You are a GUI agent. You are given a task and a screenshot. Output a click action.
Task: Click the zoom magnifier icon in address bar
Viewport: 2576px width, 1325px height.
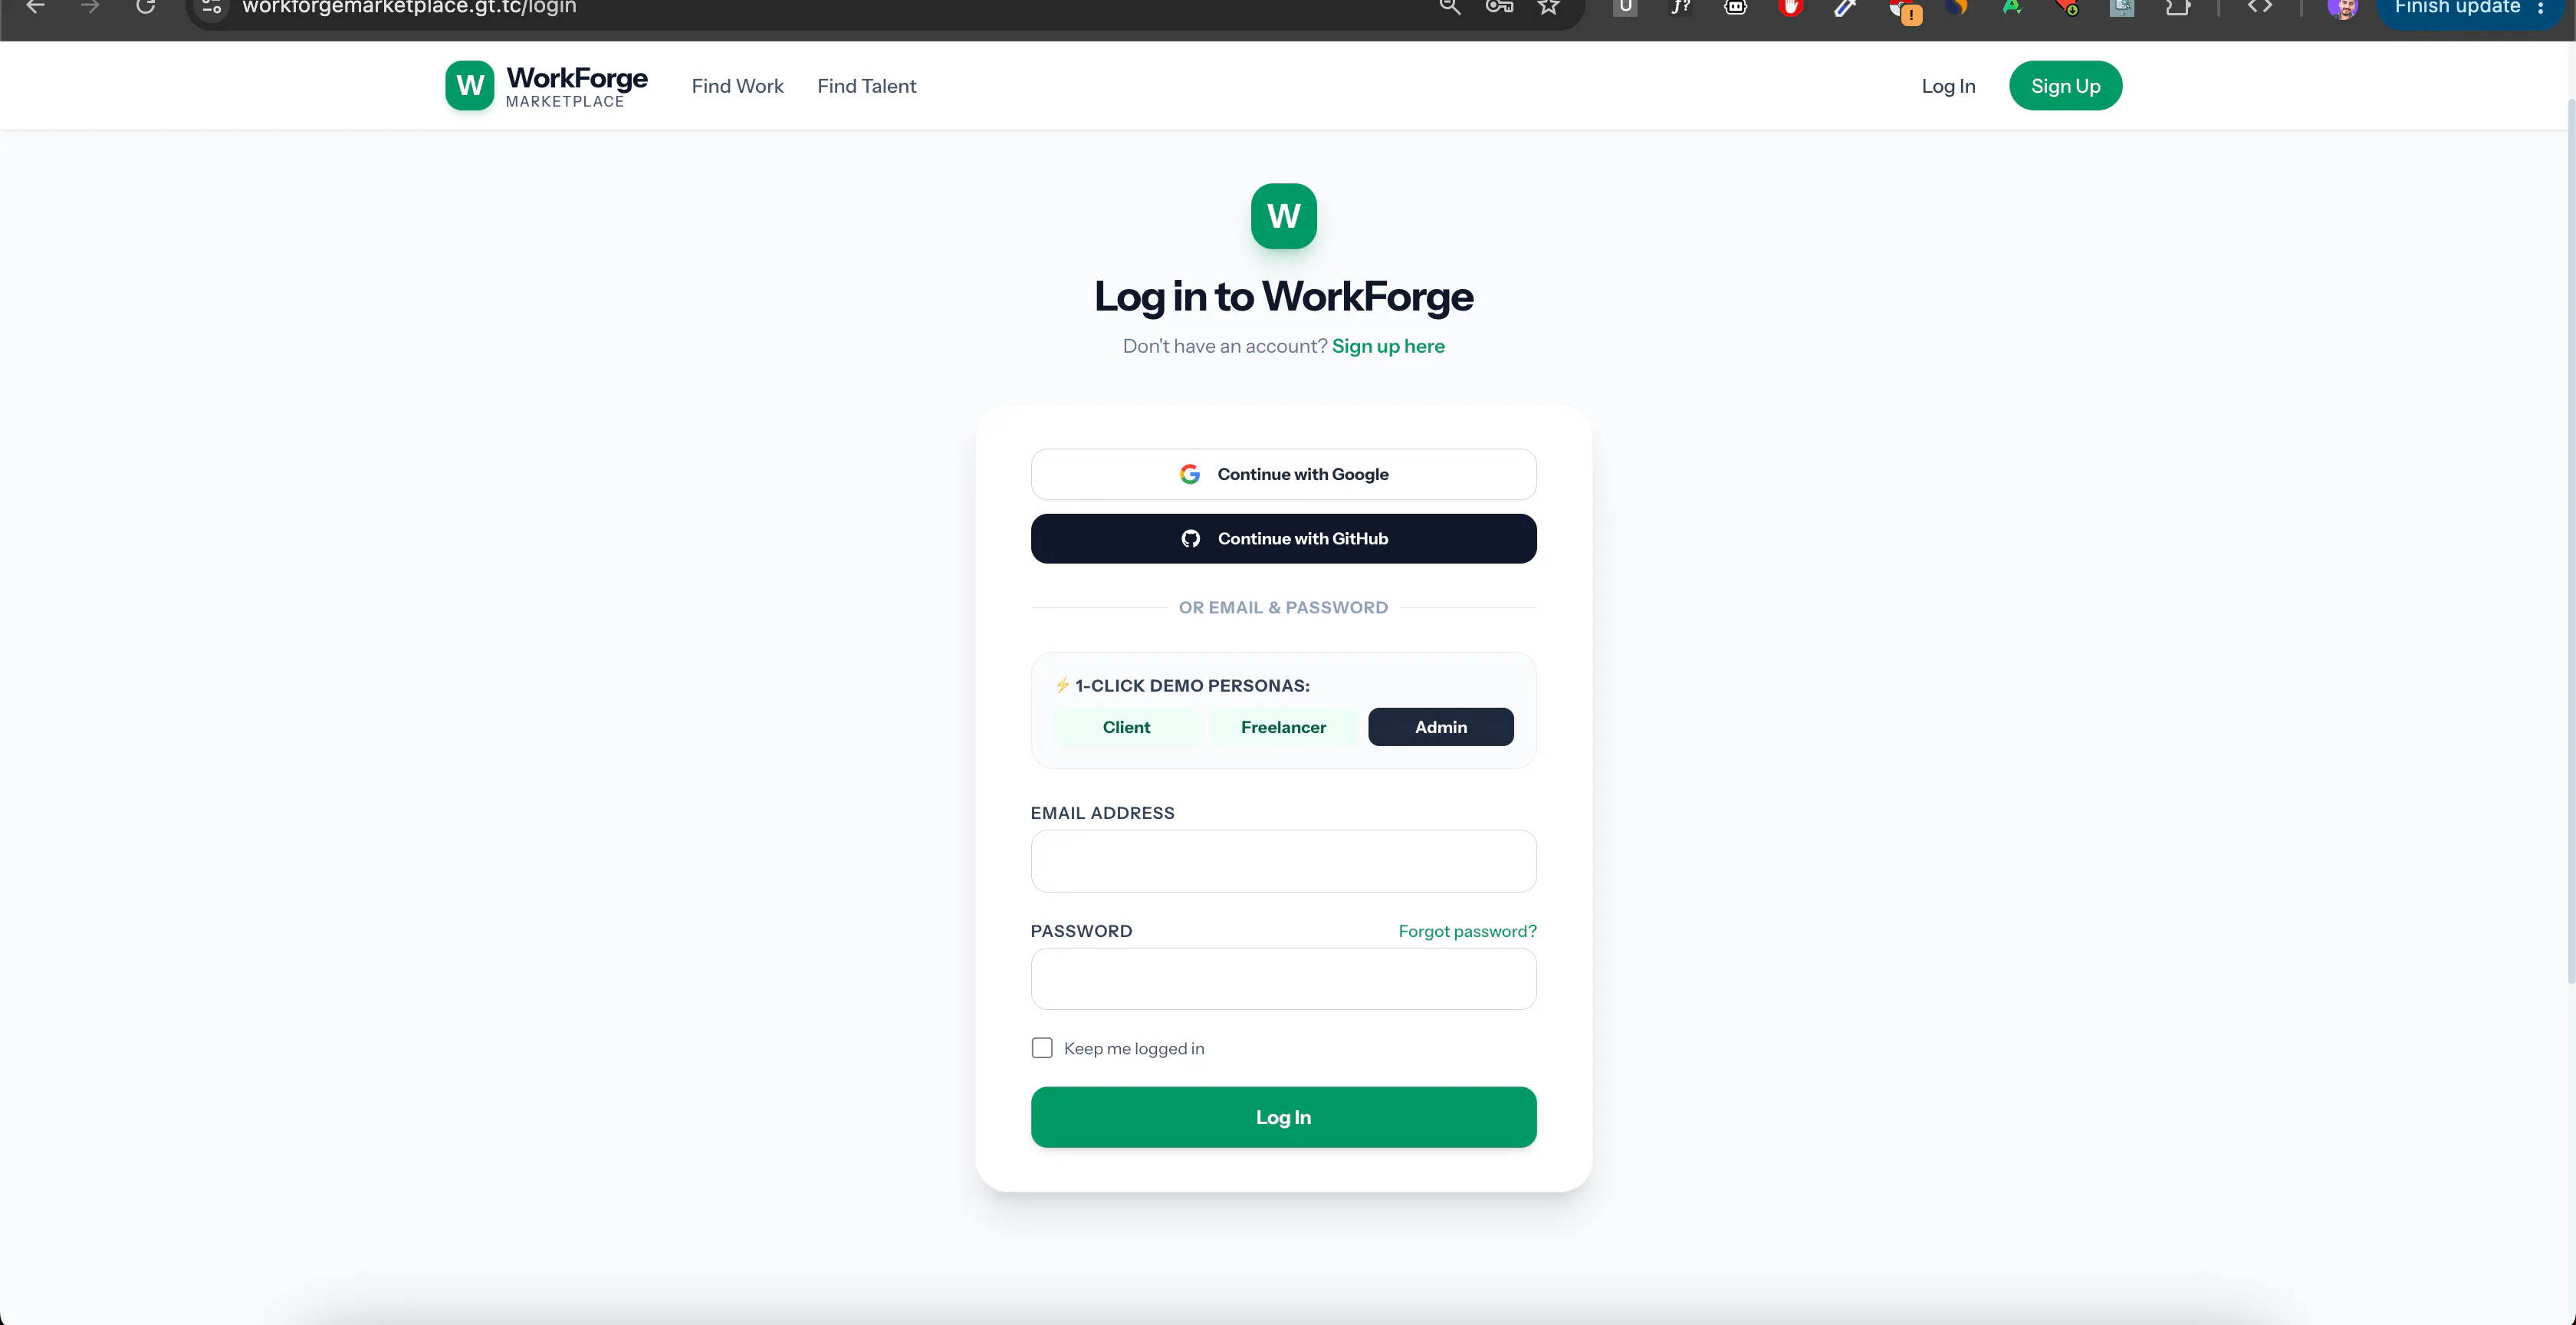[1450, 7]
